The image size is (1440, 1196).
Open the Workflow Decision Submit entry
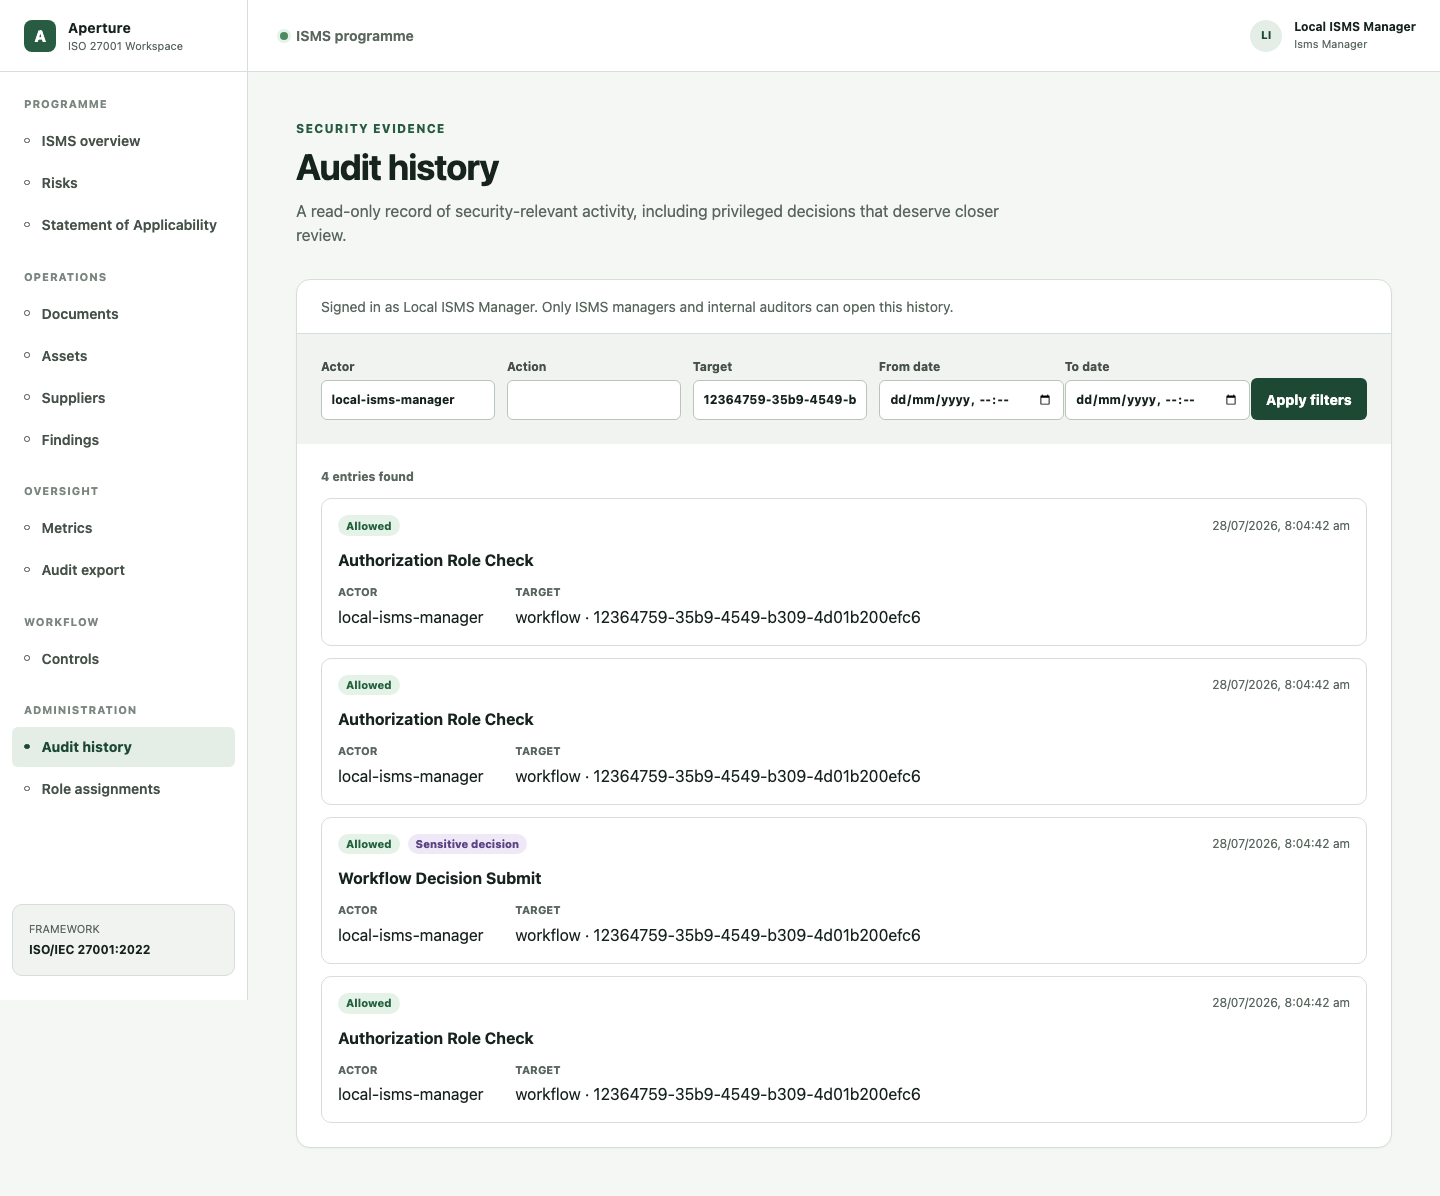(x=844, y=891)
